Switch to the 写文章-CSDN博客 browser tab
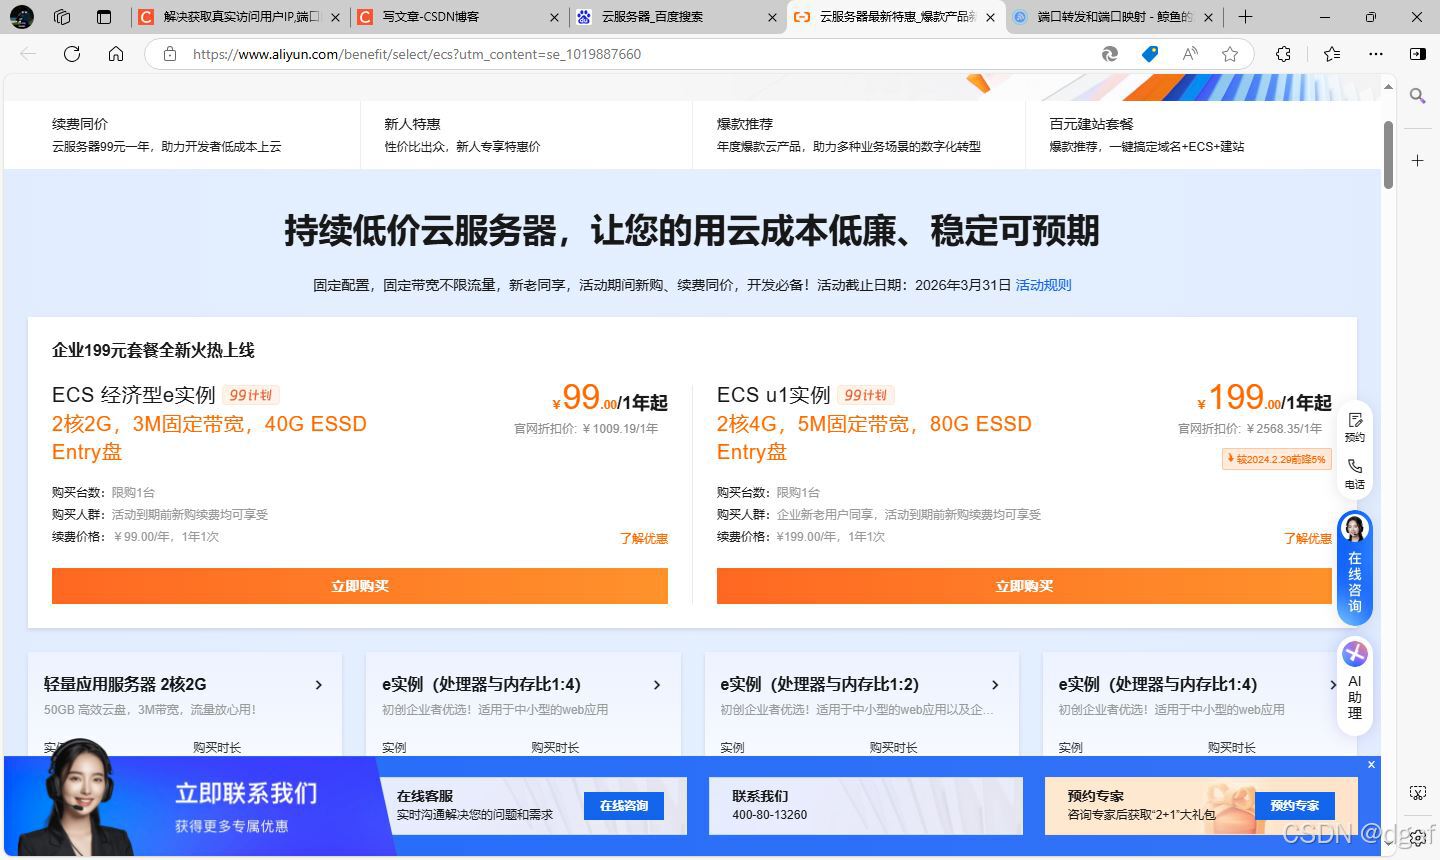 coord(430,17)
